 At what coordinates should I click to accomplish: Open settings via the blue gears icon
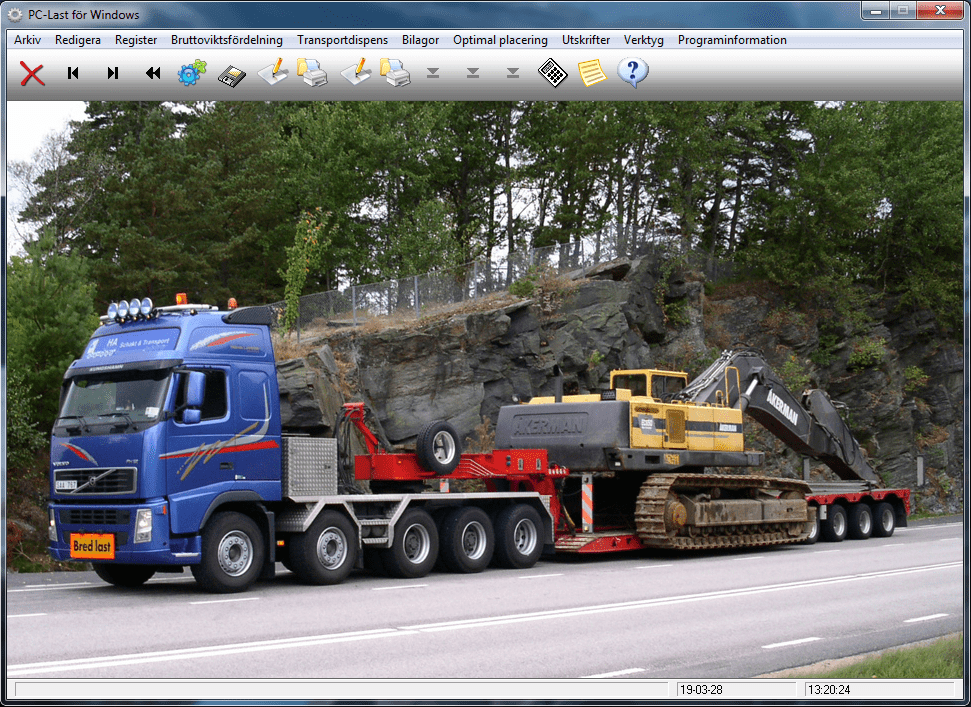click(x=192, y=72)
